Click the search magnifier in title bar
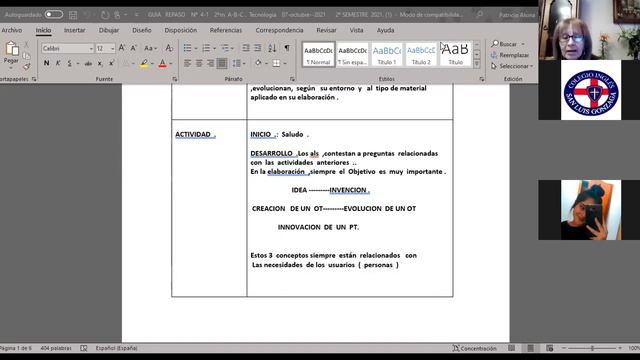640x360 pixels. click(480, 15)
